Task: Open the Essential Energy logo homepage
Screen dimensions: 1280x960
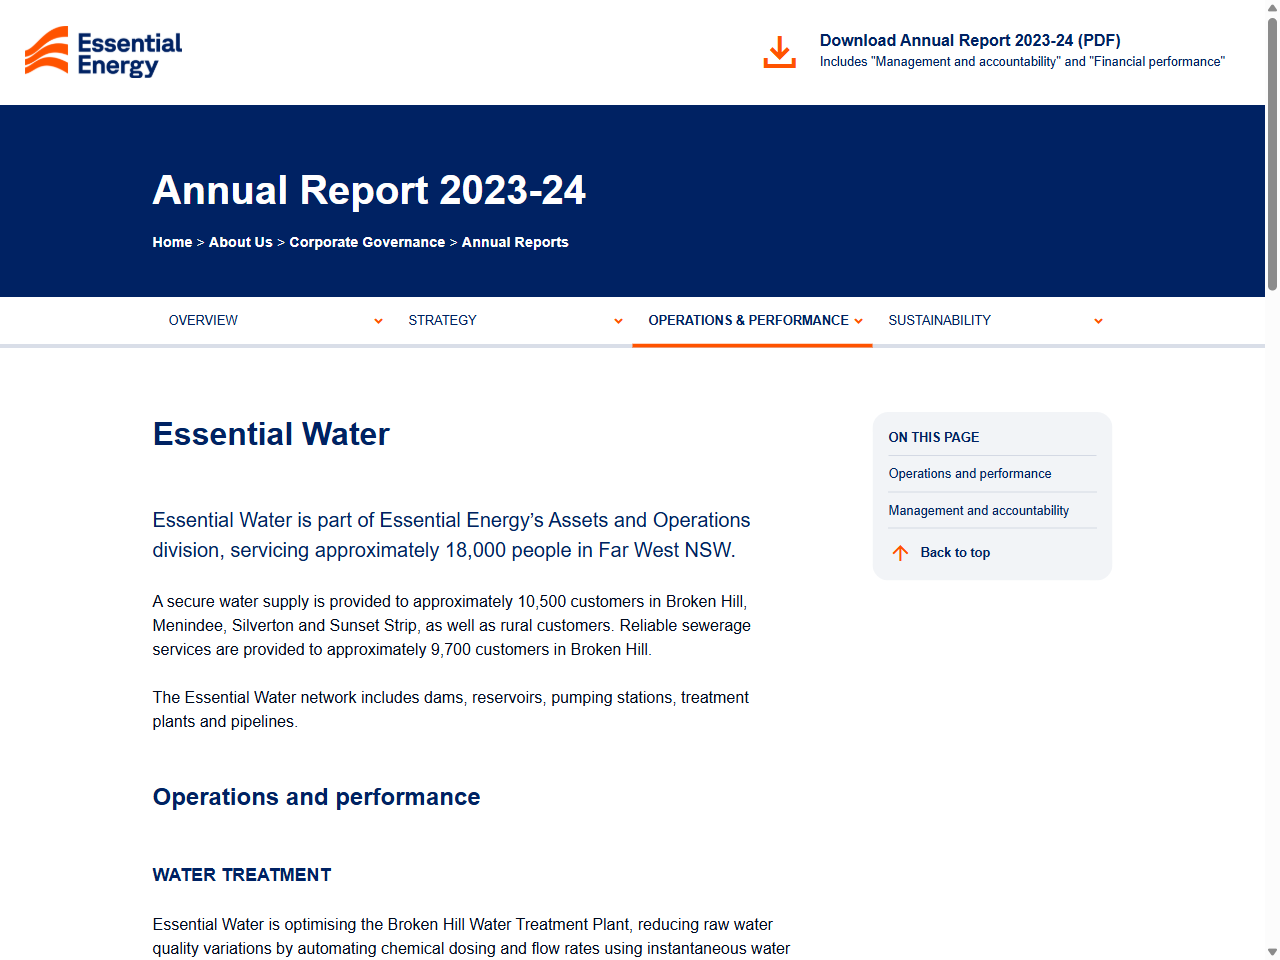Action: tap(104, 52)
